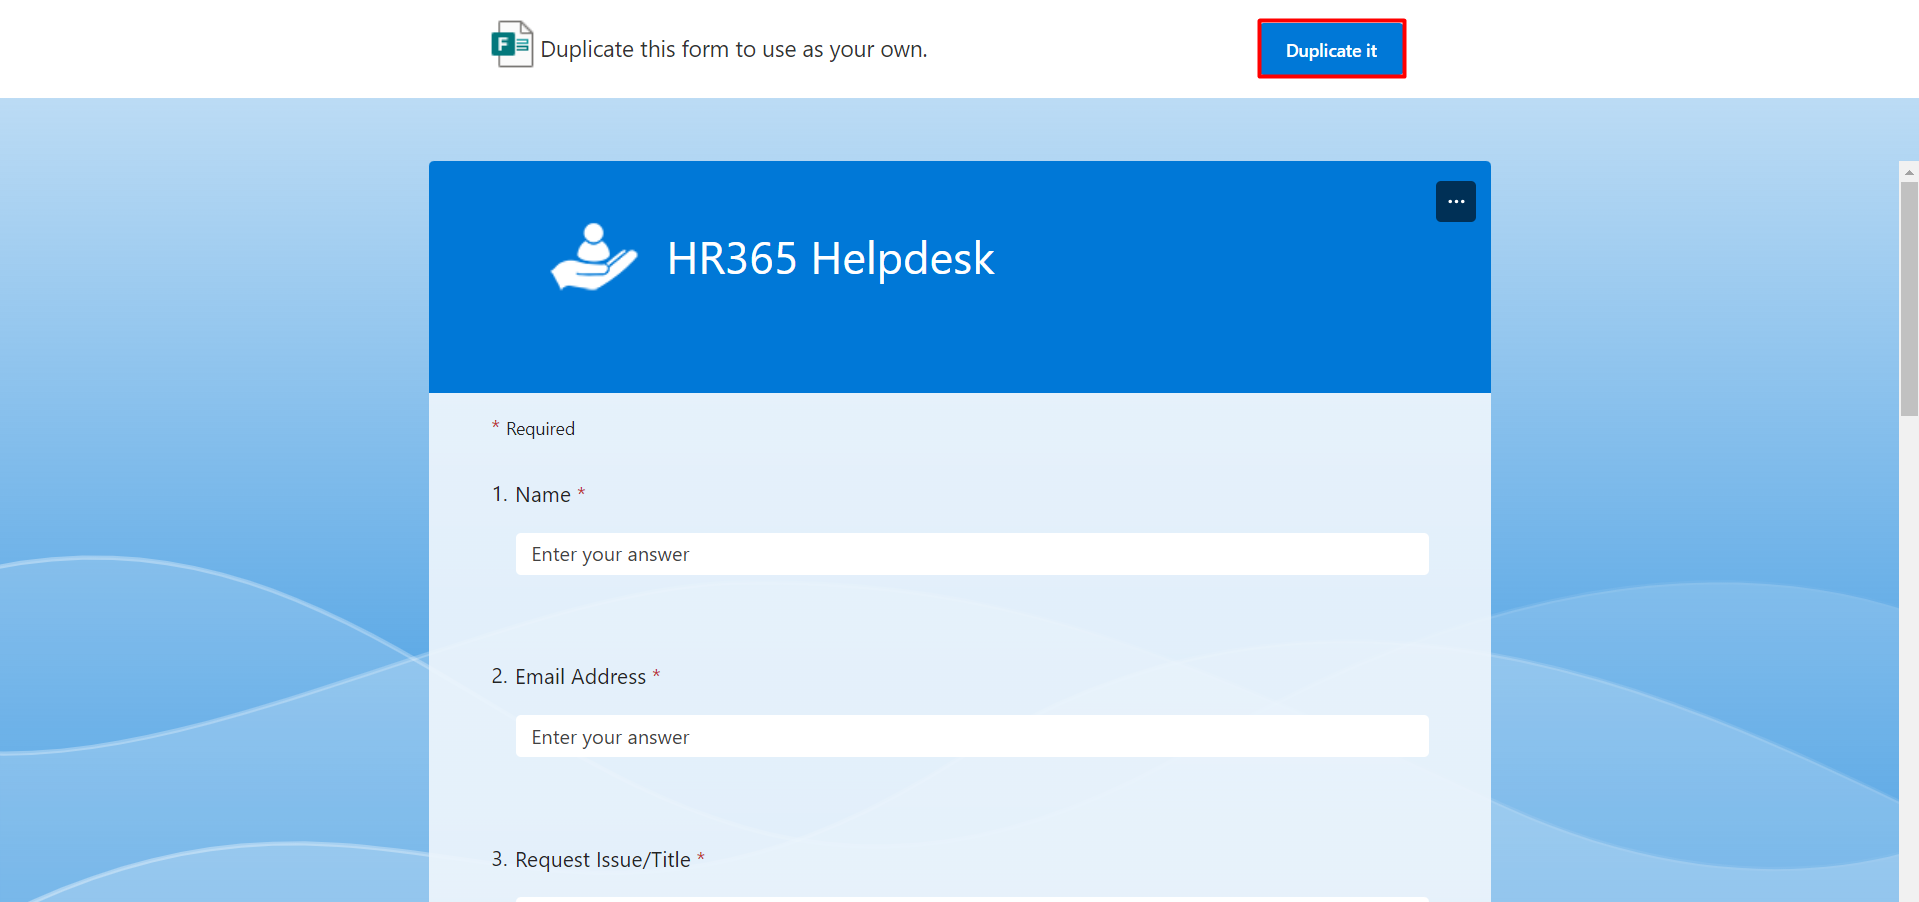Focus the Name answer field
Image resolution: width=1919 pixels, height=902 pixels.
tap(972, 554)
